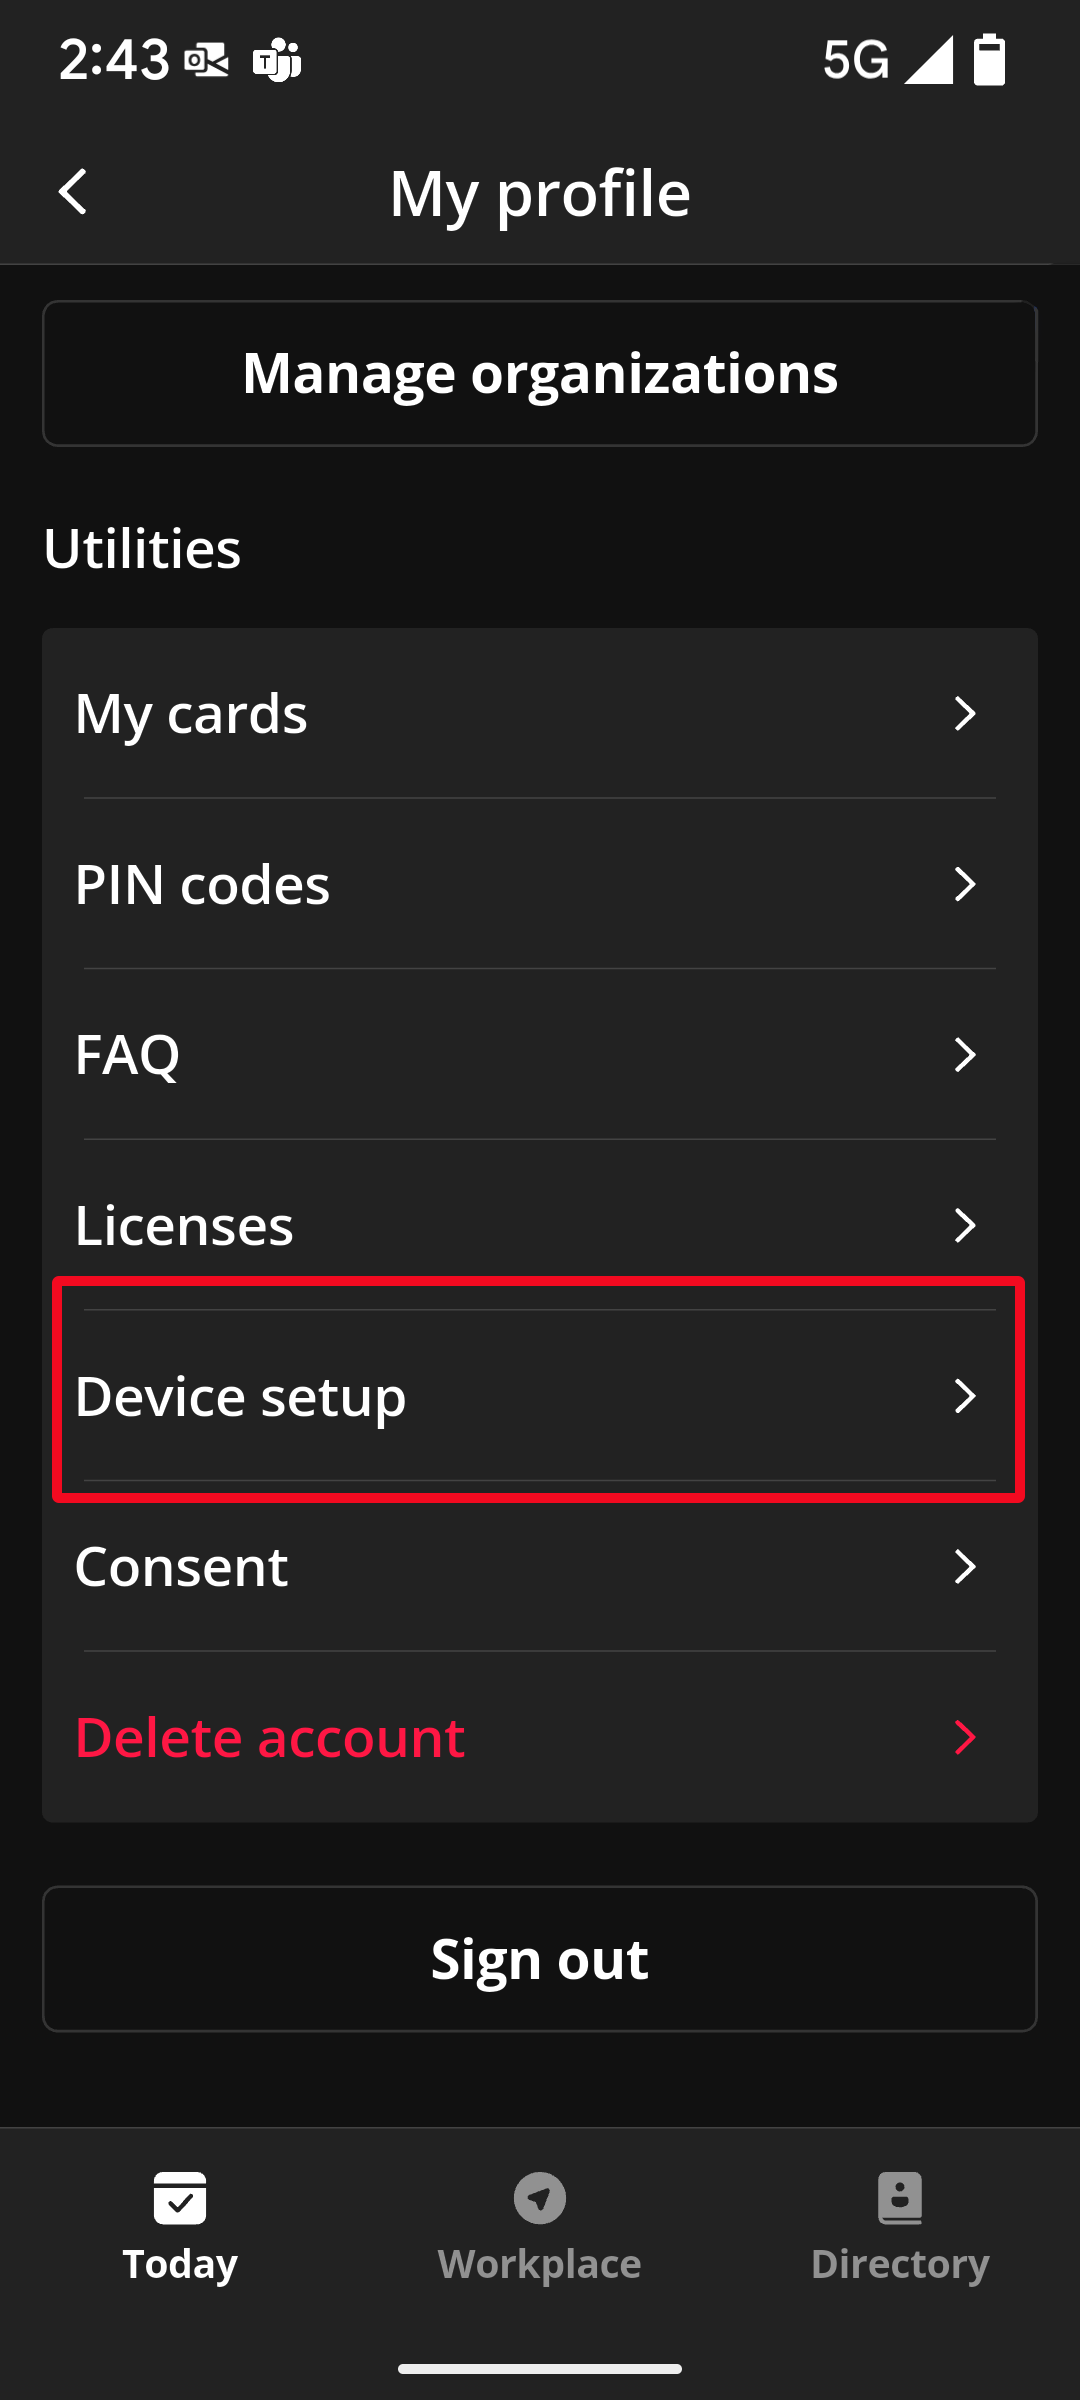Tap the Directory contacts icon
Viewport: 1080px width, 2400px height.
[x=900, y=2198]
